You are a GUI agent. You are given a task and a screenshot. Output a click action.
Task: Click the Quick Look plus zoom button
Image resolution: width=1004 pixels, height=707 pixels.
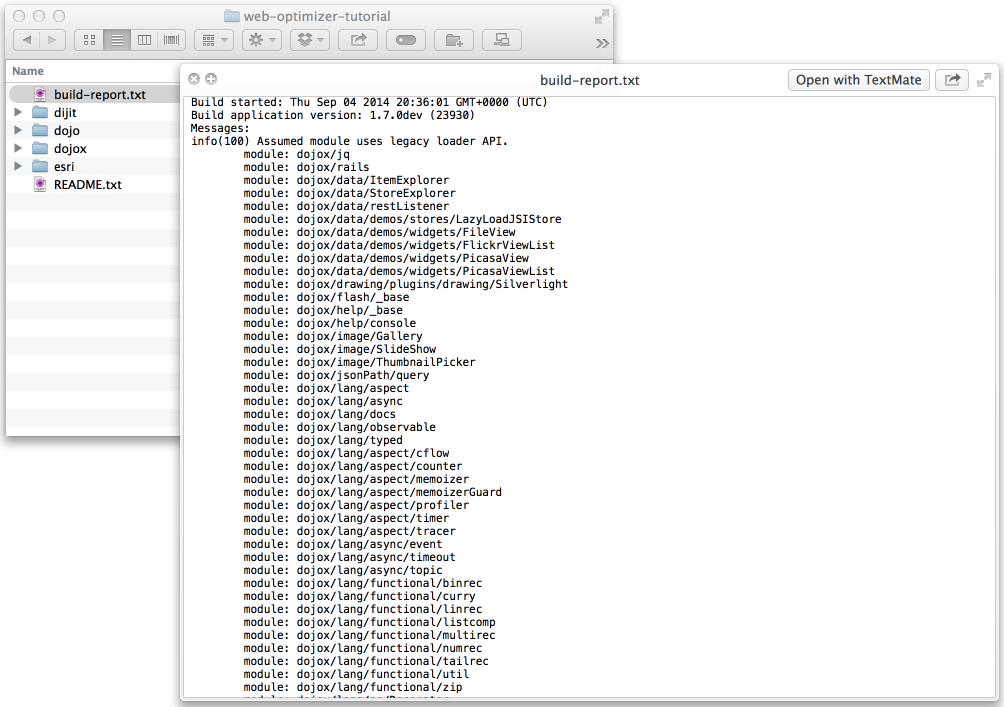coord(211,79)
